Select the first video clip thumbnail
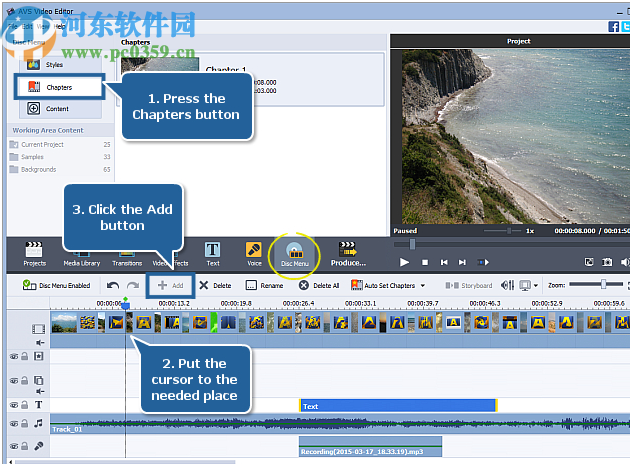 point(64,323)
